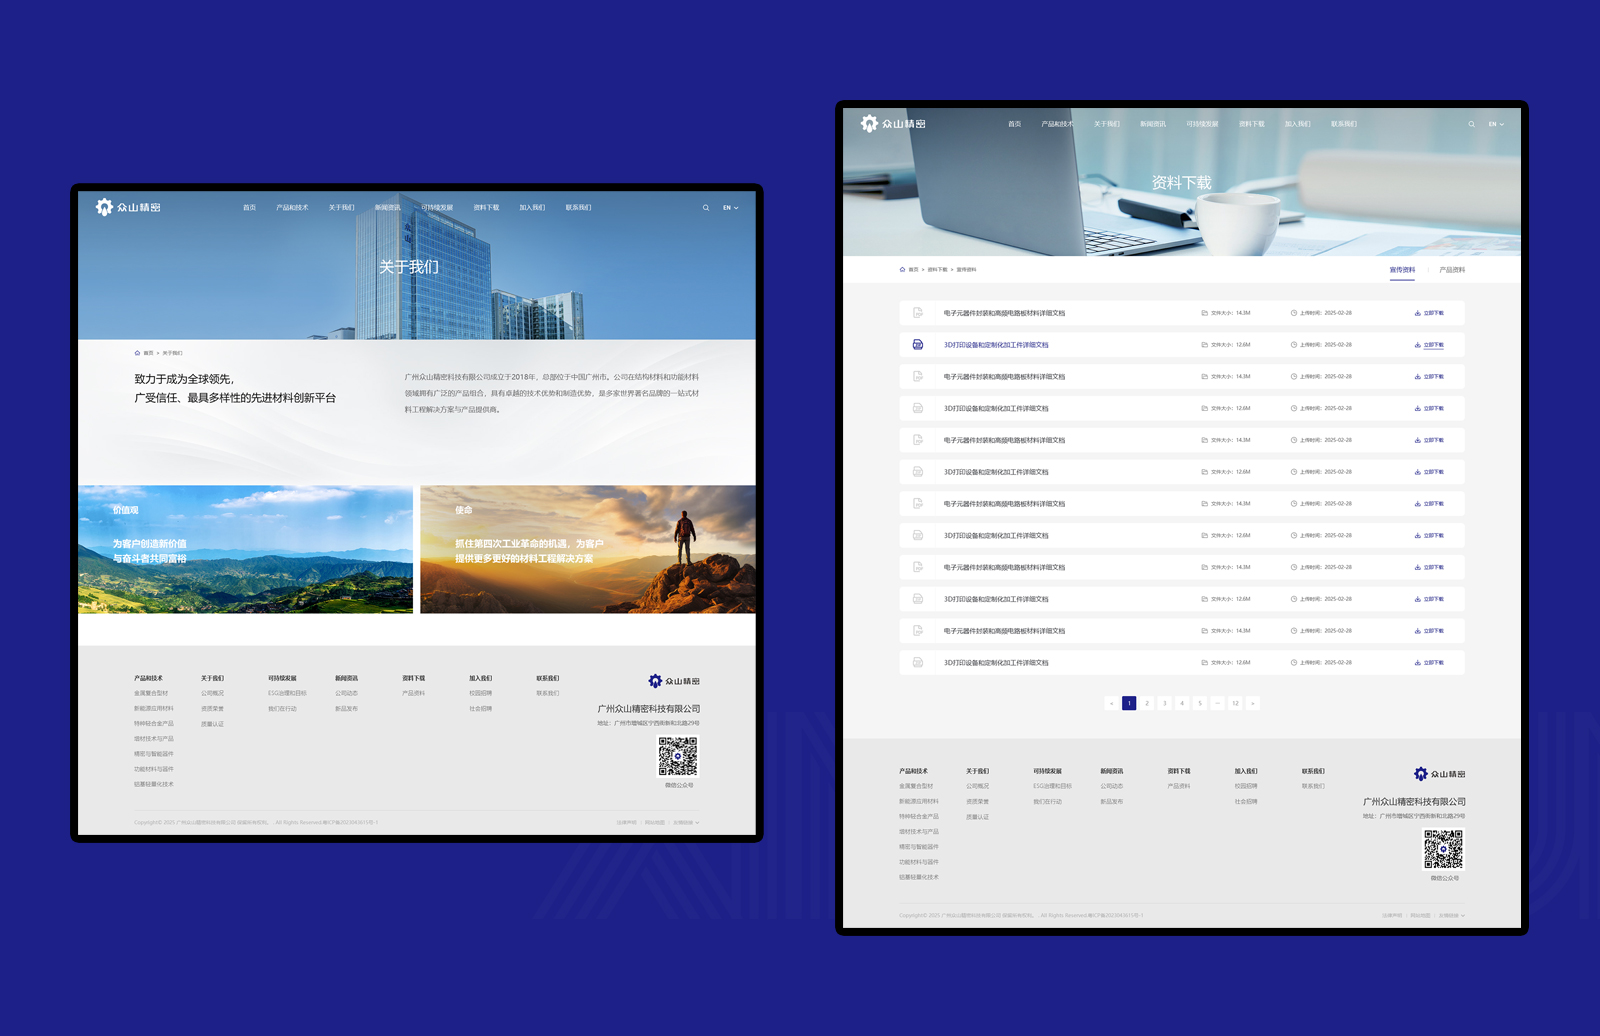Image resolution: width=1600 pixels, height=1036 pixels.
Task: Click search icon on 关于我们 page header
Action: (705, 208)
